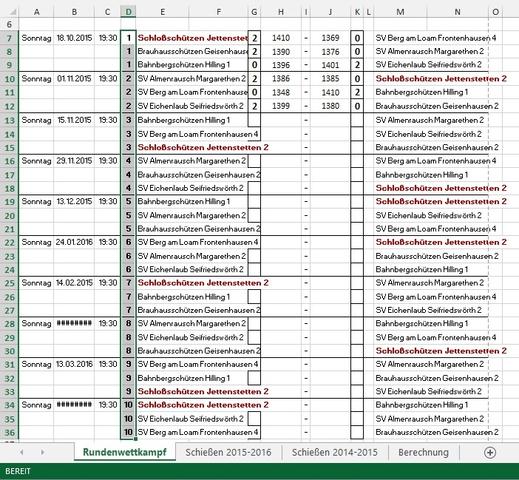Click score cell 1376
The height and width of the screenshot is (480, 519).
(330, 52)
